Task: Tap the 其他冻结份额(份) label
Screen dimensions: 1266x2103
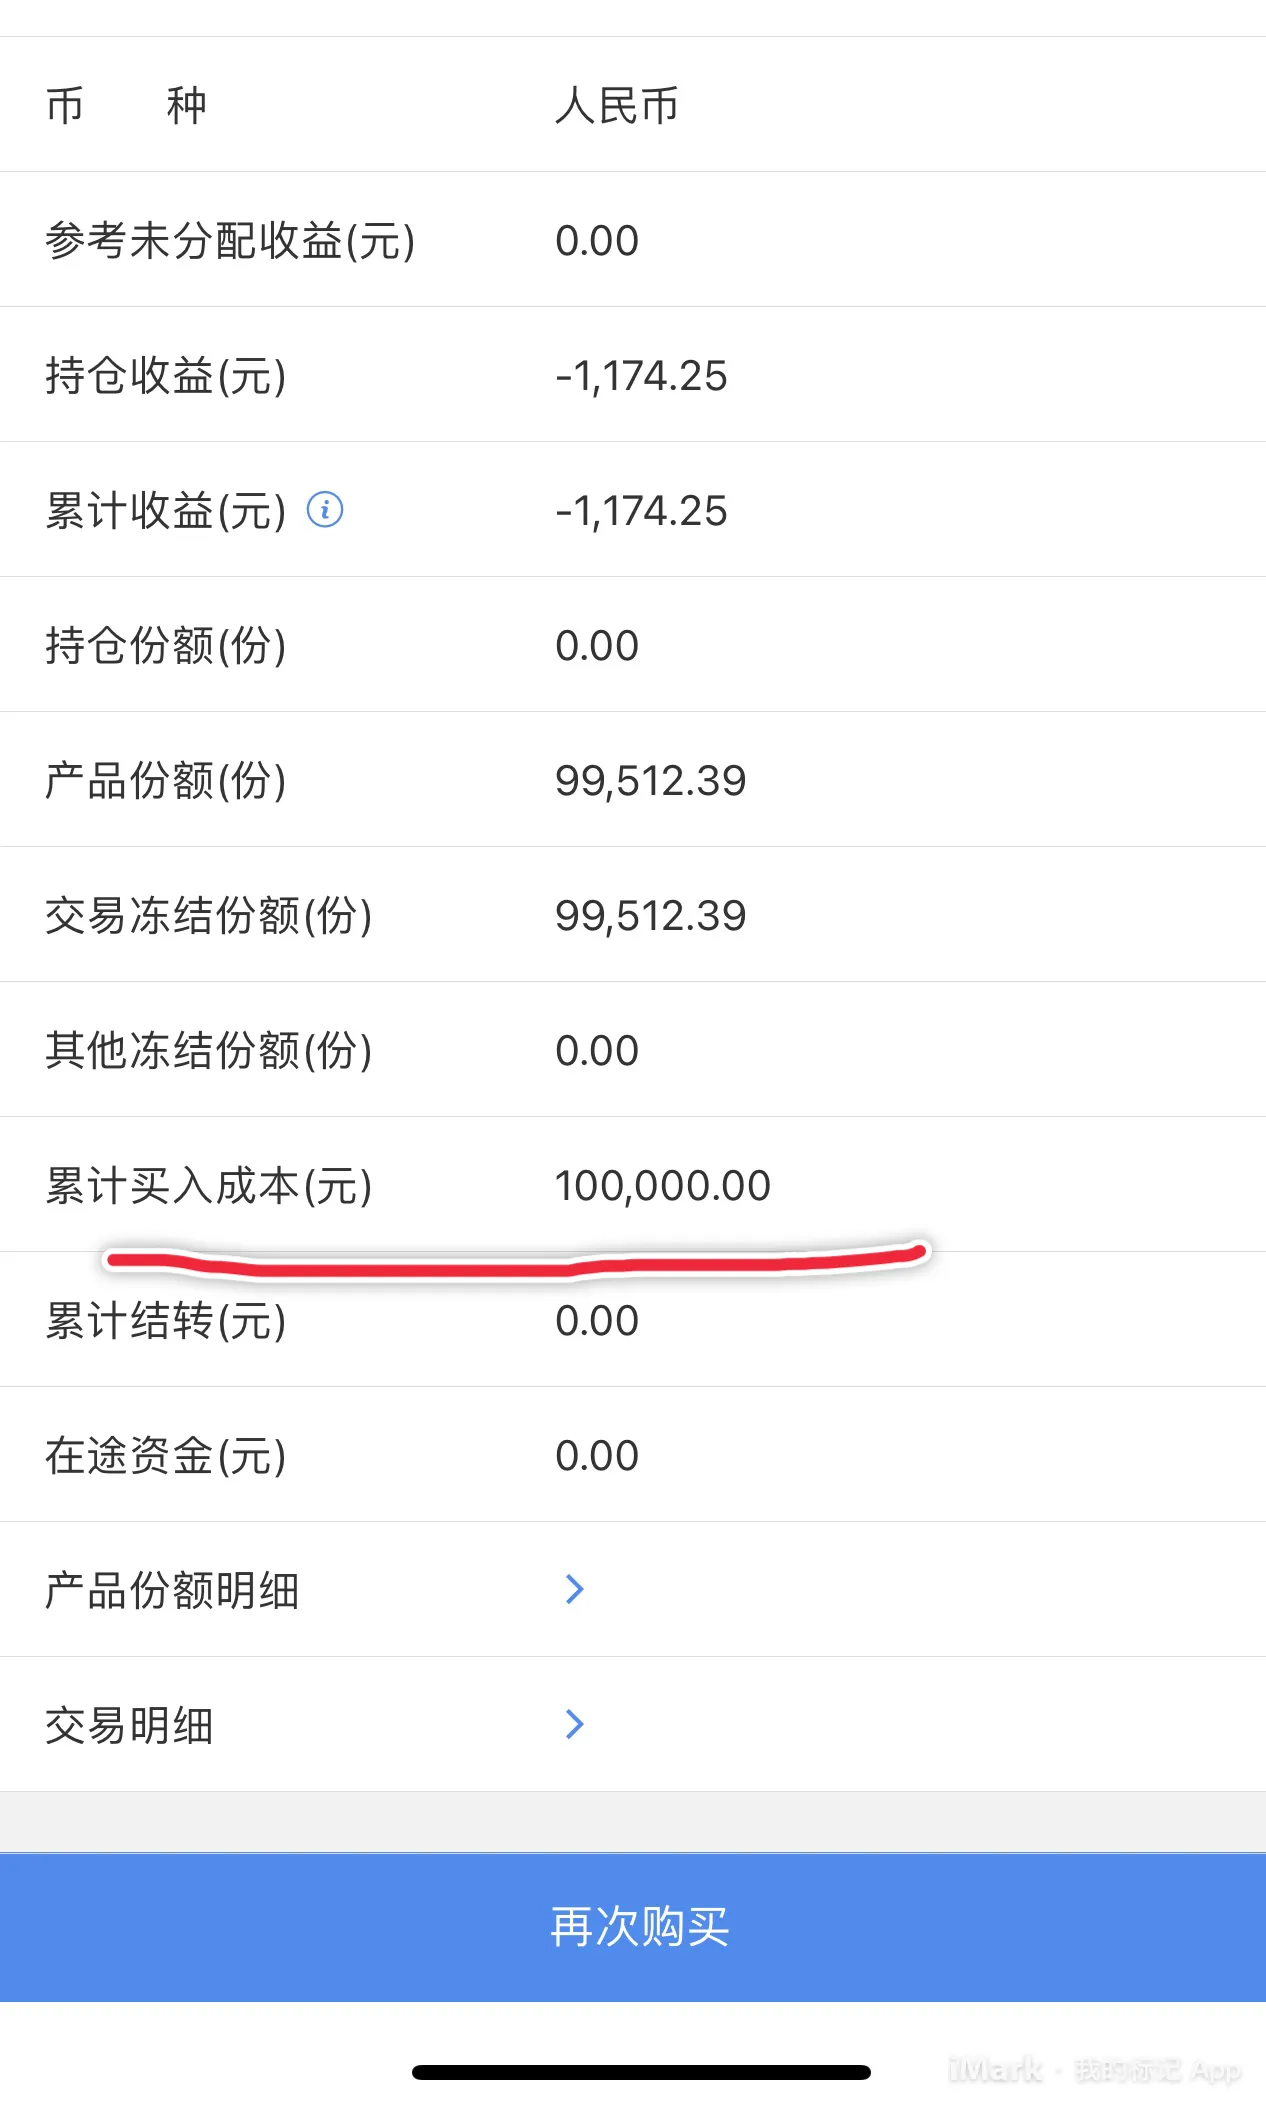Action: (x=208, y=1051)
